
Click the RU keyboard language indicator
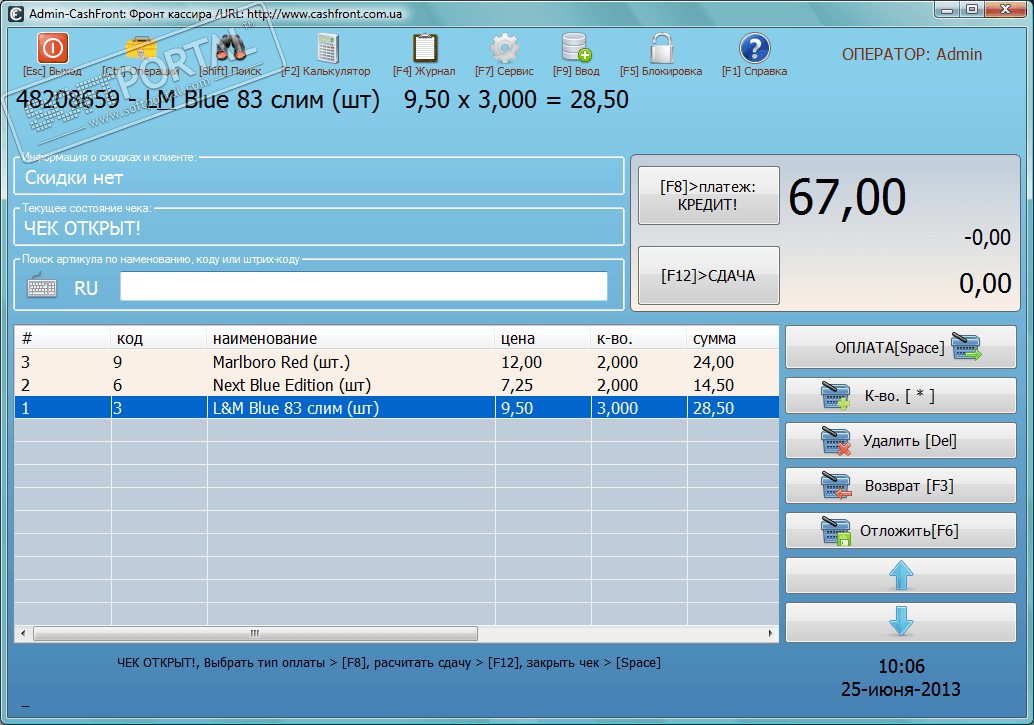[x=86, y=288]
